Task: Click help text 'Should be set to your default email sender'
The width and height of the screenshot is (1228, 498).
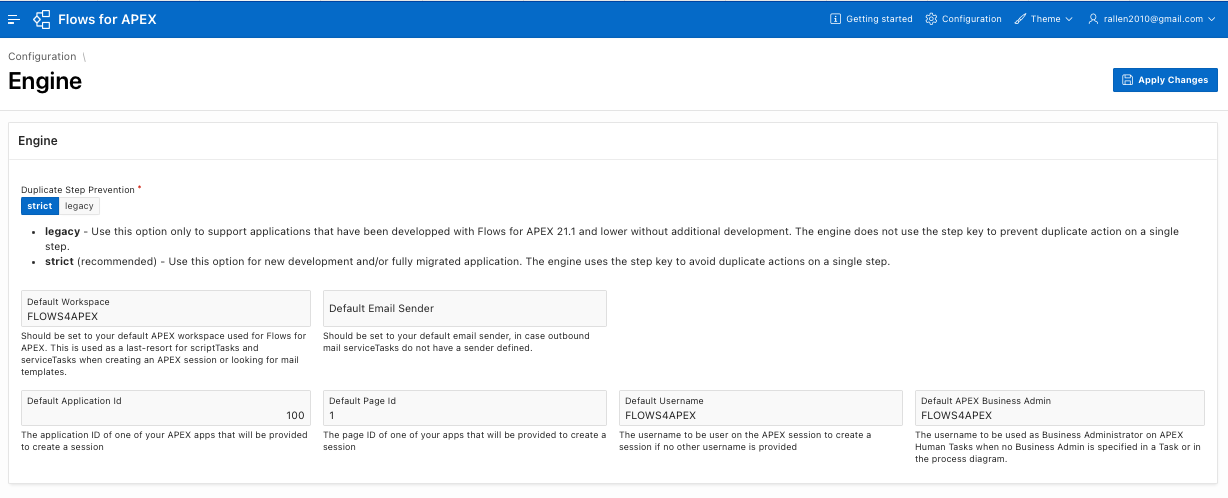Action: [x=456, y=342]
